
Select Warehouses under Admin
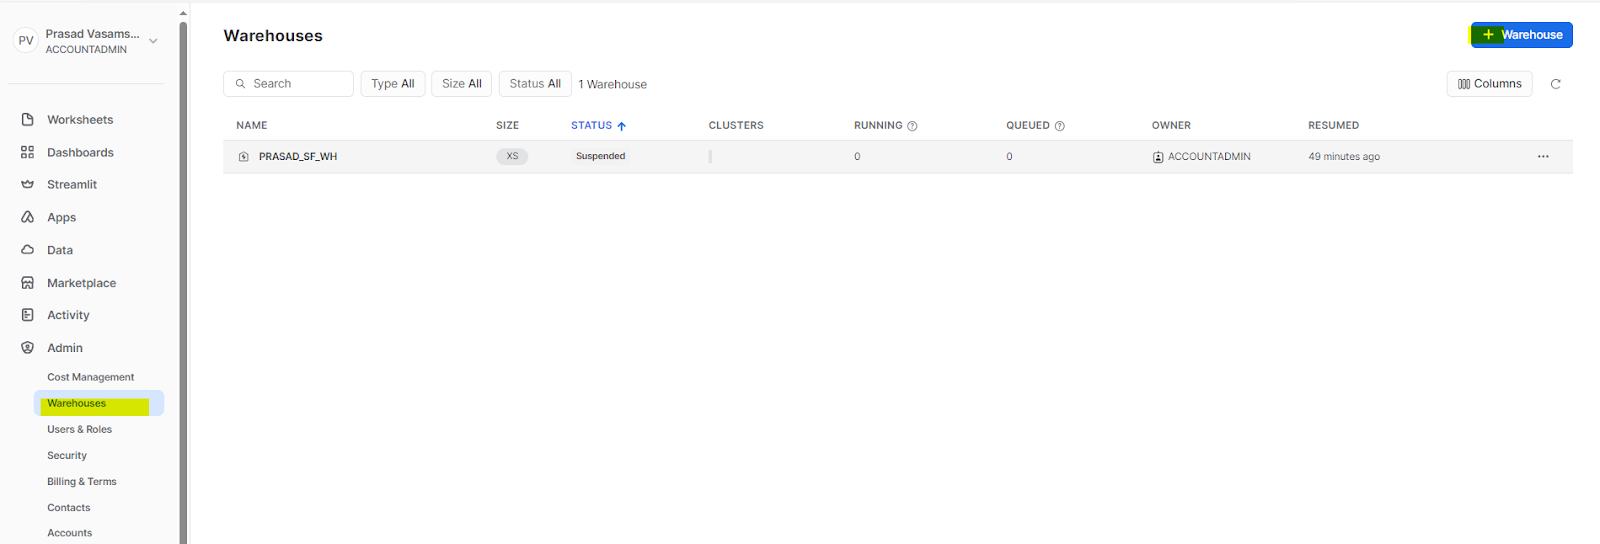98,403
